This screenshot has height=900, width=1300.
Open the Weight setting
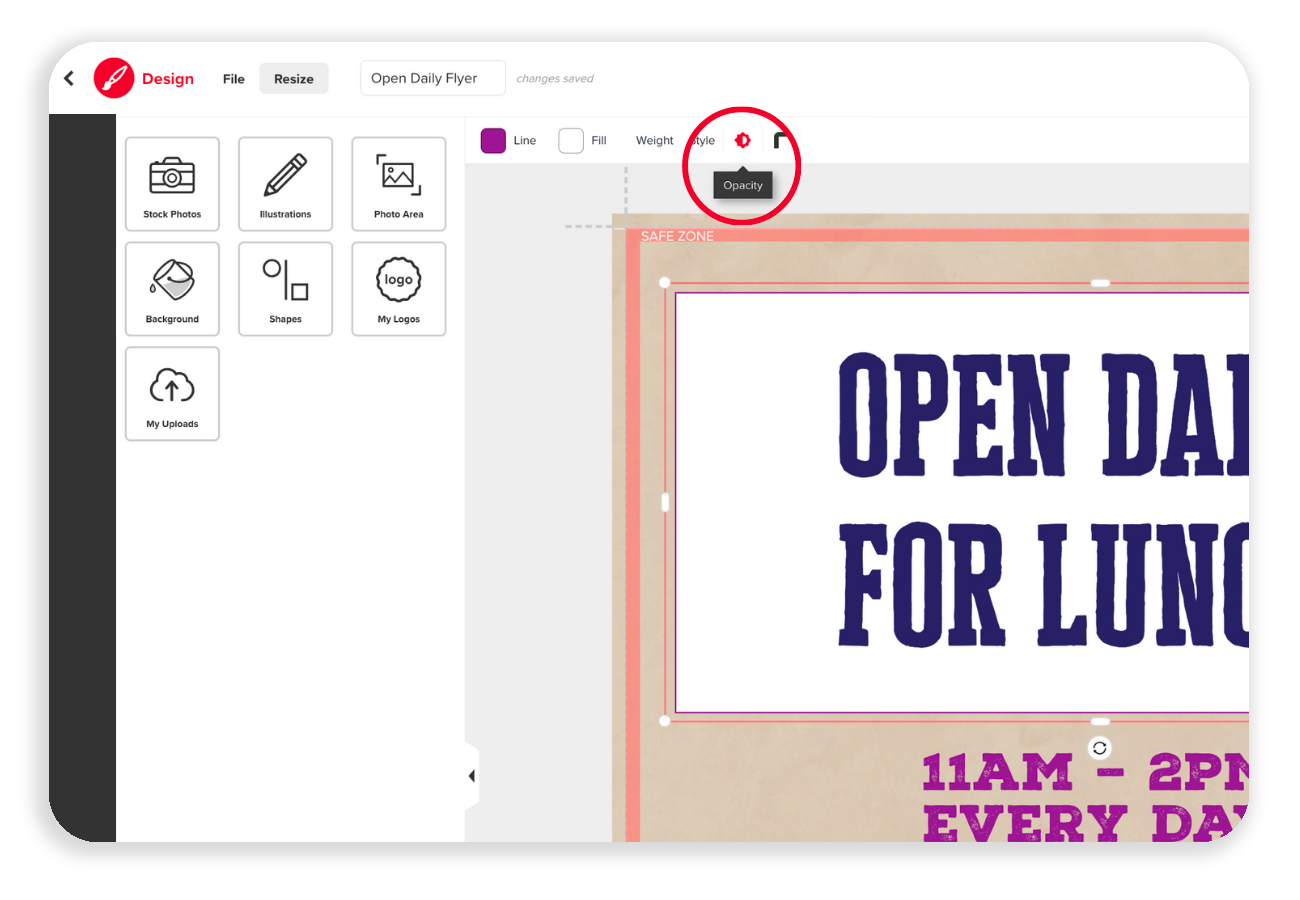[655, 141]
